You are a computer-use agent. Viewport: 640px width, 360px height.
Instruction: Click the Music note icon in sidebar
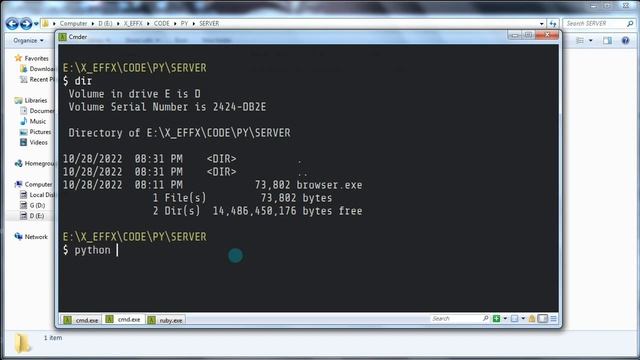23,121
